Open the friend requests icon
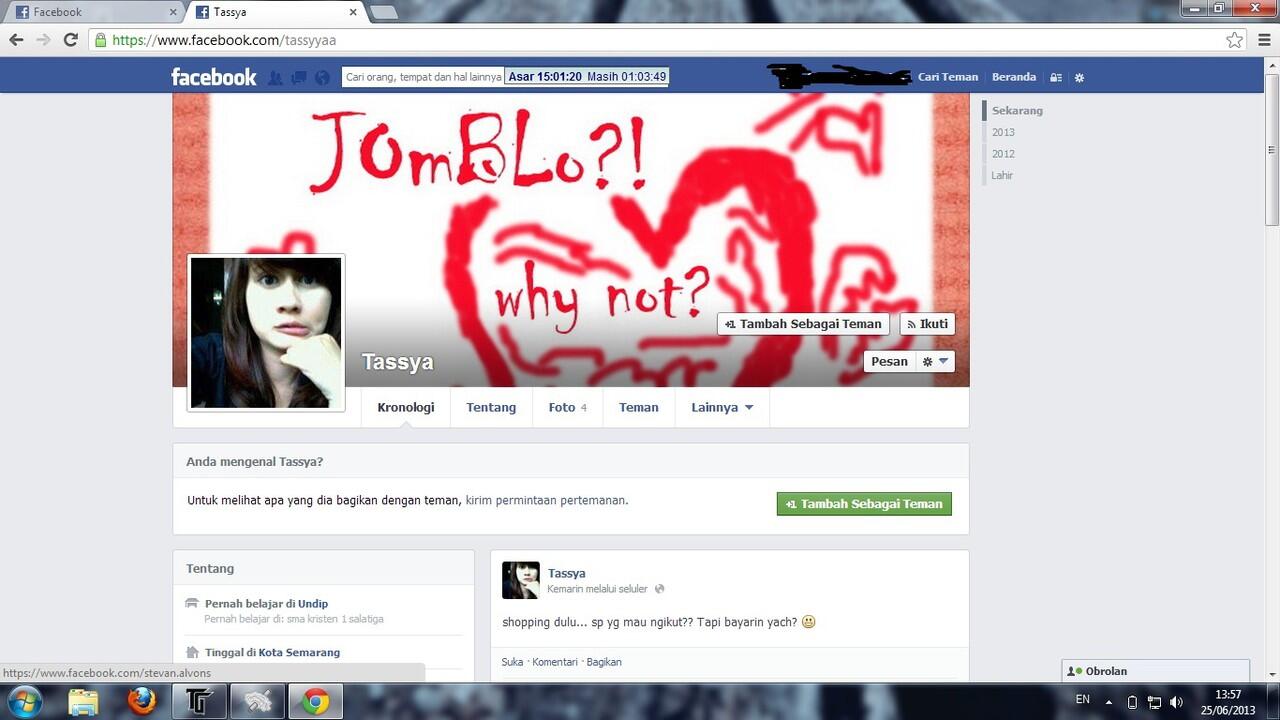The width and height of the screenshot is (1280, 720). [x=275, y=77]
